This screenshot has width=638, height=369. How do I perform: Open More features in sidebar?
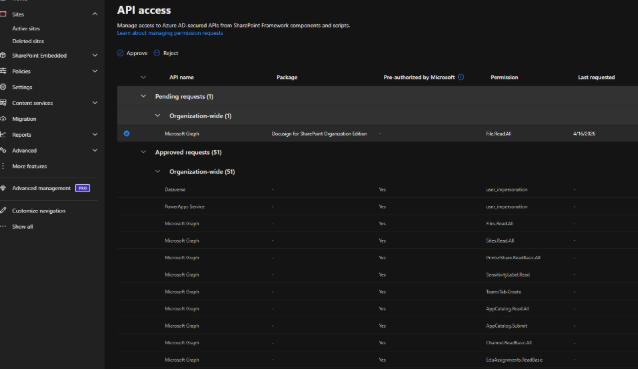(x=29, y=166)
